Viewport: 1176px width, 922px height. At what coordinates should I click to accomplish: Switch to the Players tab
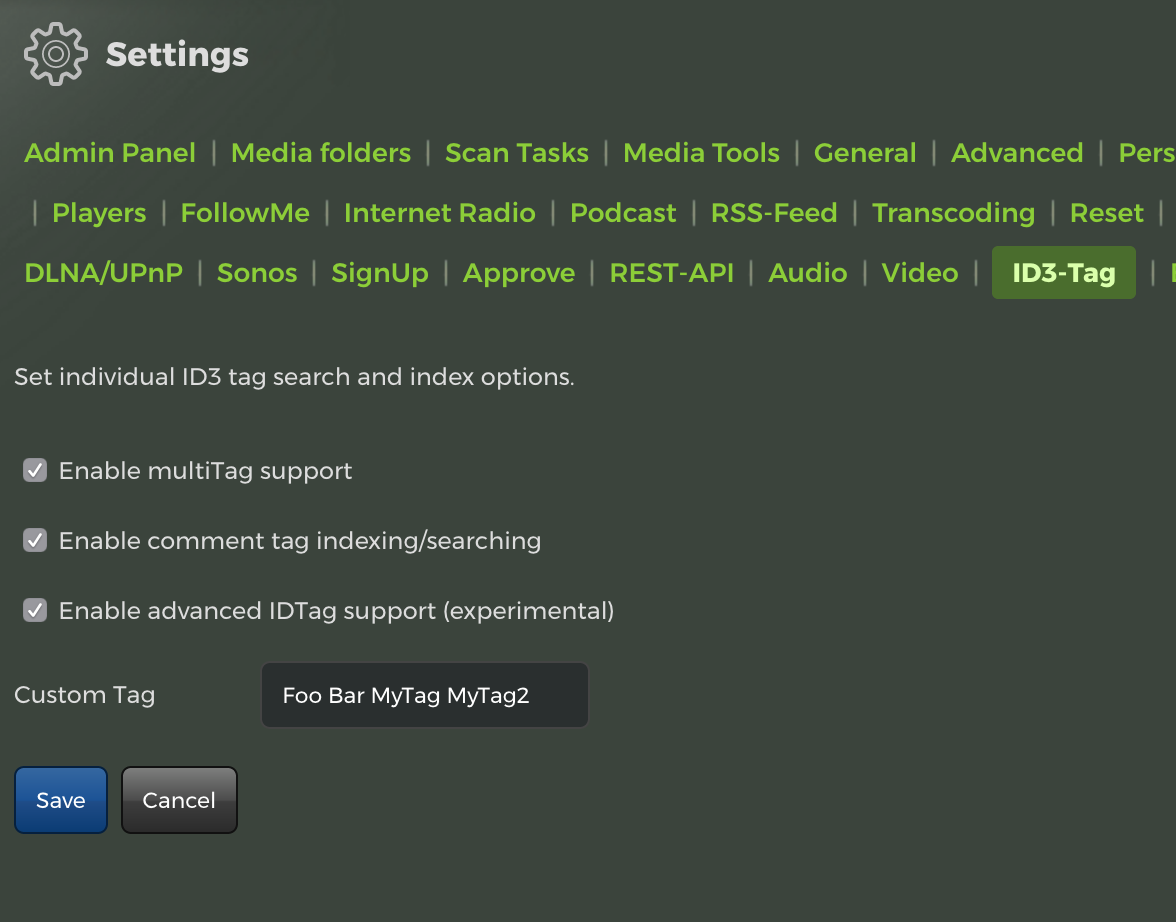click(99, 213)
